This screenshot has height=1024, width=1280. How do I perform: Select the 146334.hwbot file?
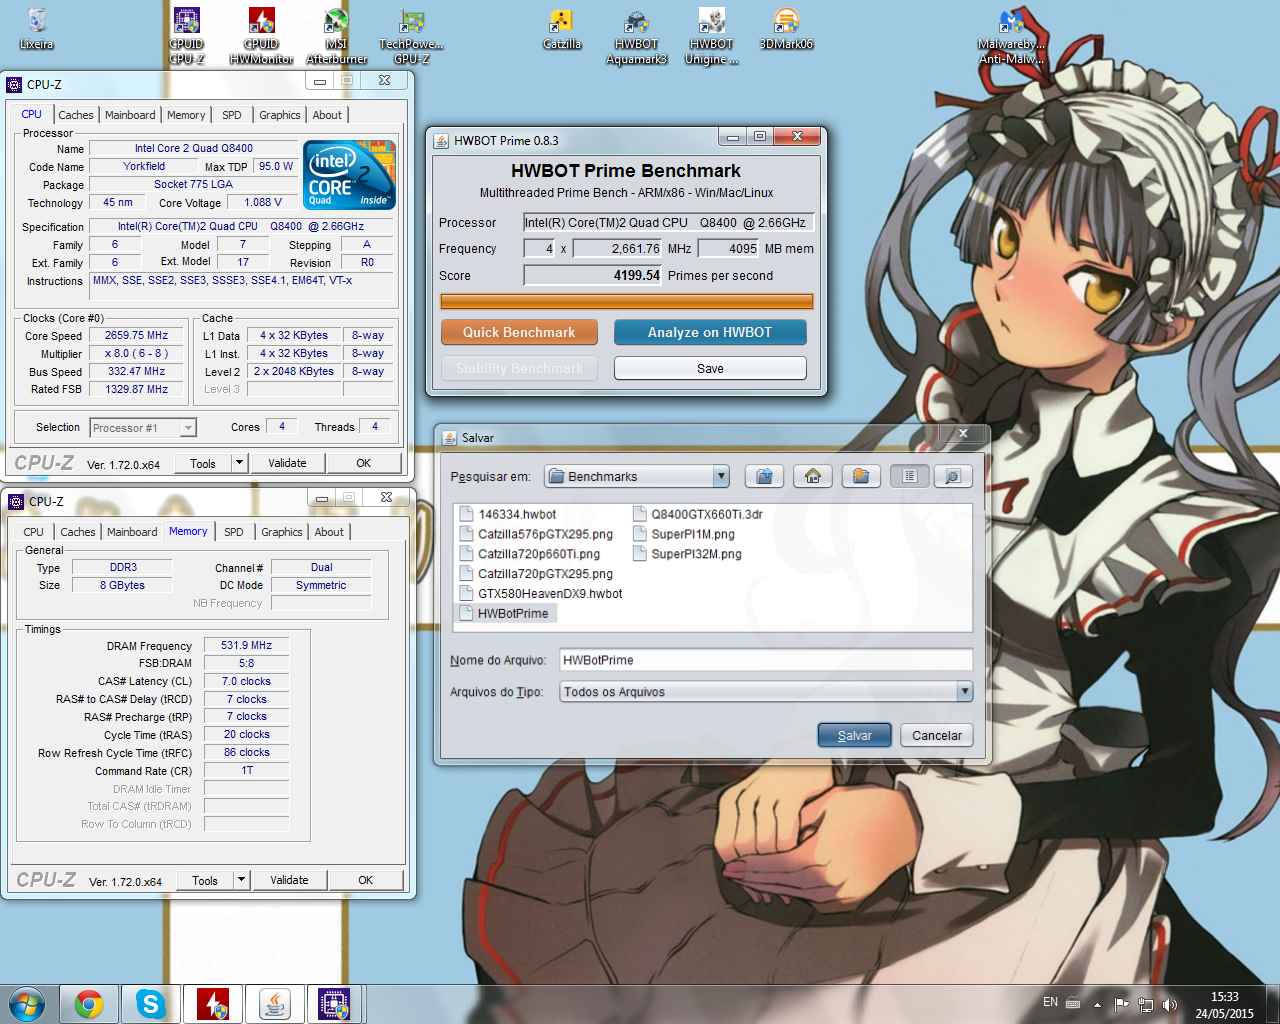[x=508, y=514]
